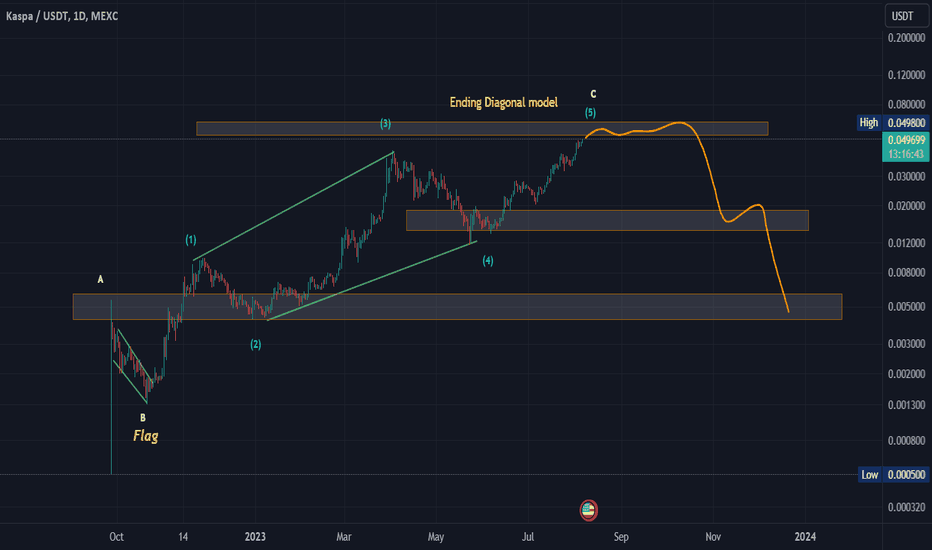The image size is (932, 550).
Task: Click the High price label 0.049800
Action: pyautogui.click(x=906, y=122)
